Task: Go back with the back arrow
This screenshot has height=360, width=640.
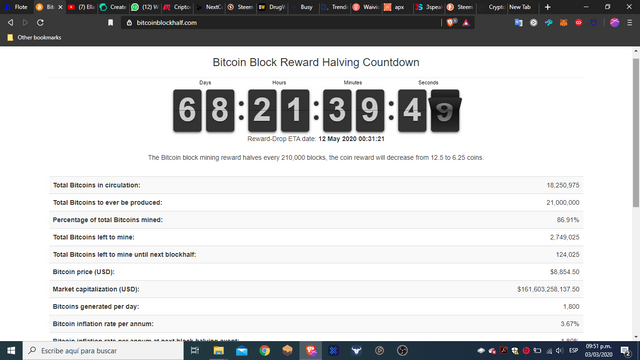Action: (11, 22)
